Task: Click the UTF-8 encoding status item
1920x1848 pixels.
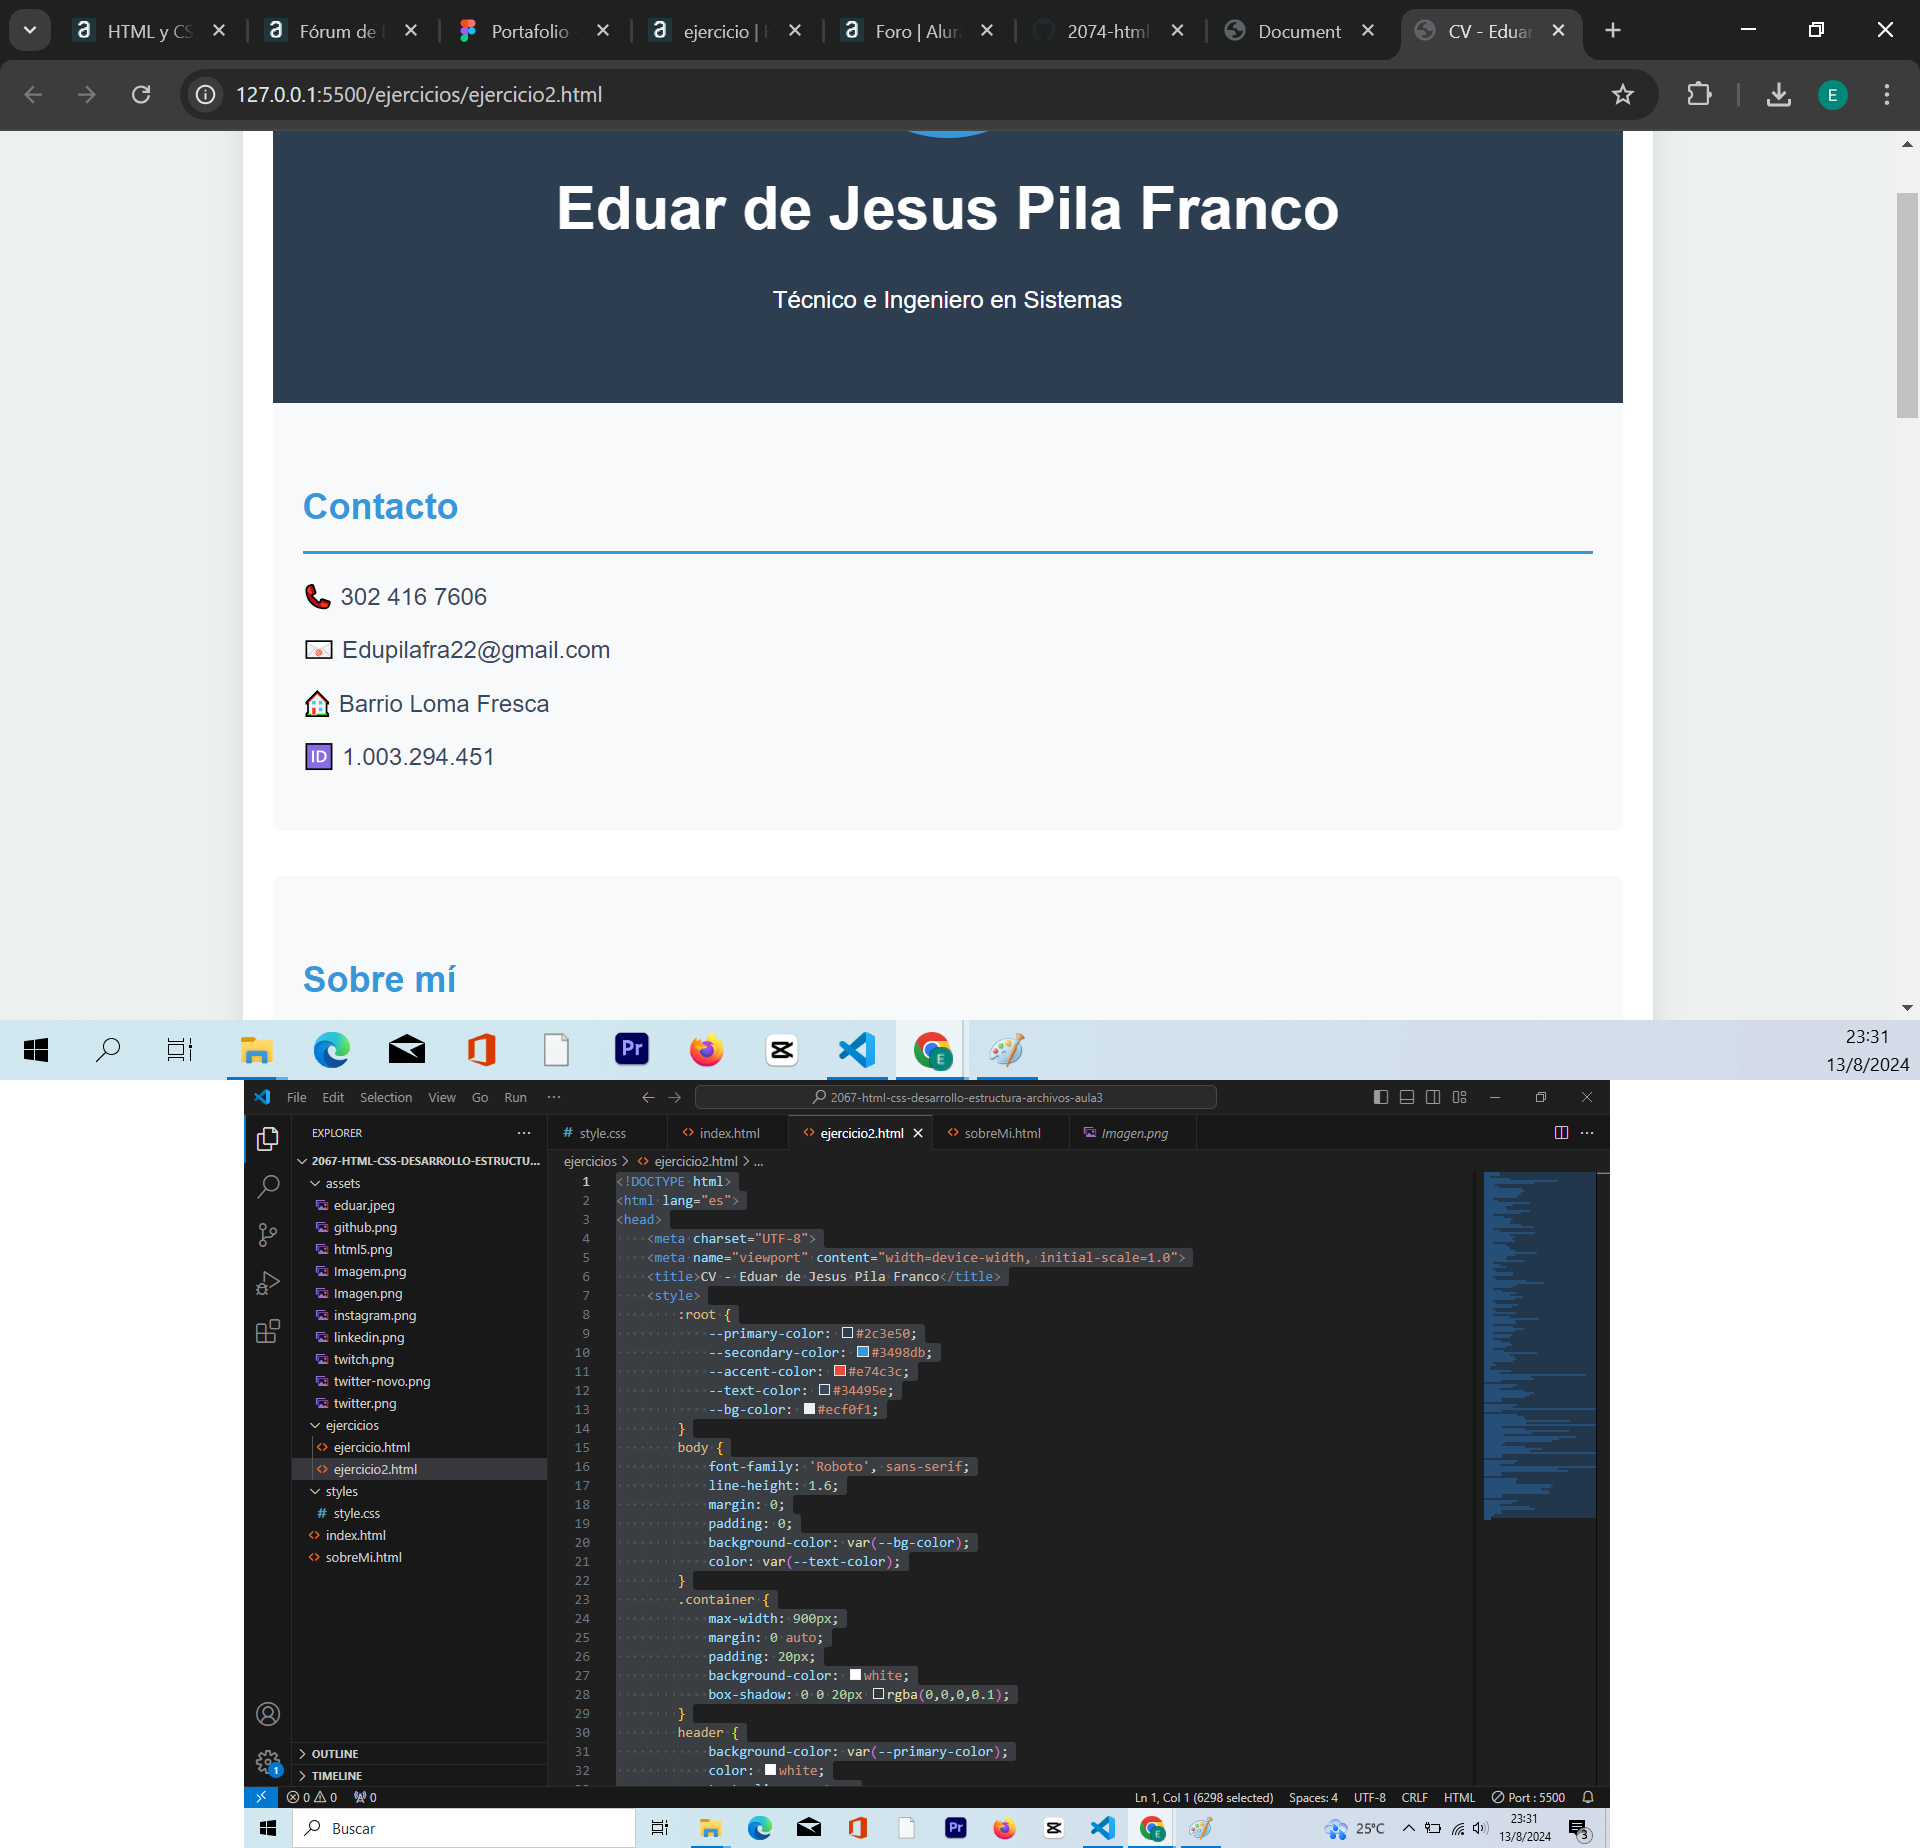Action: (x=1369, y=1797)
